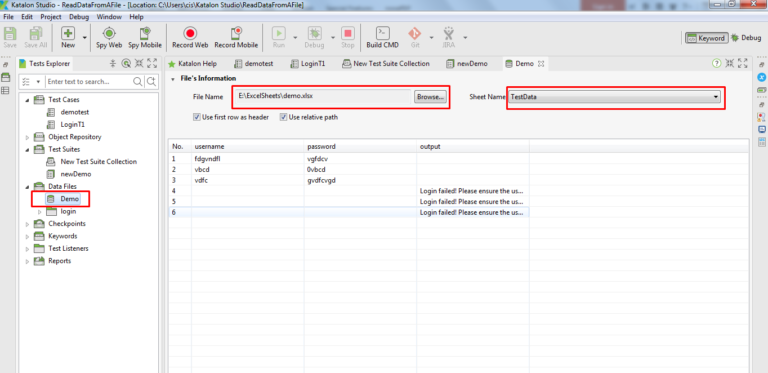Switch to Katalon Help tab
This screenshot has width=768, height=373.
(192, 64)
